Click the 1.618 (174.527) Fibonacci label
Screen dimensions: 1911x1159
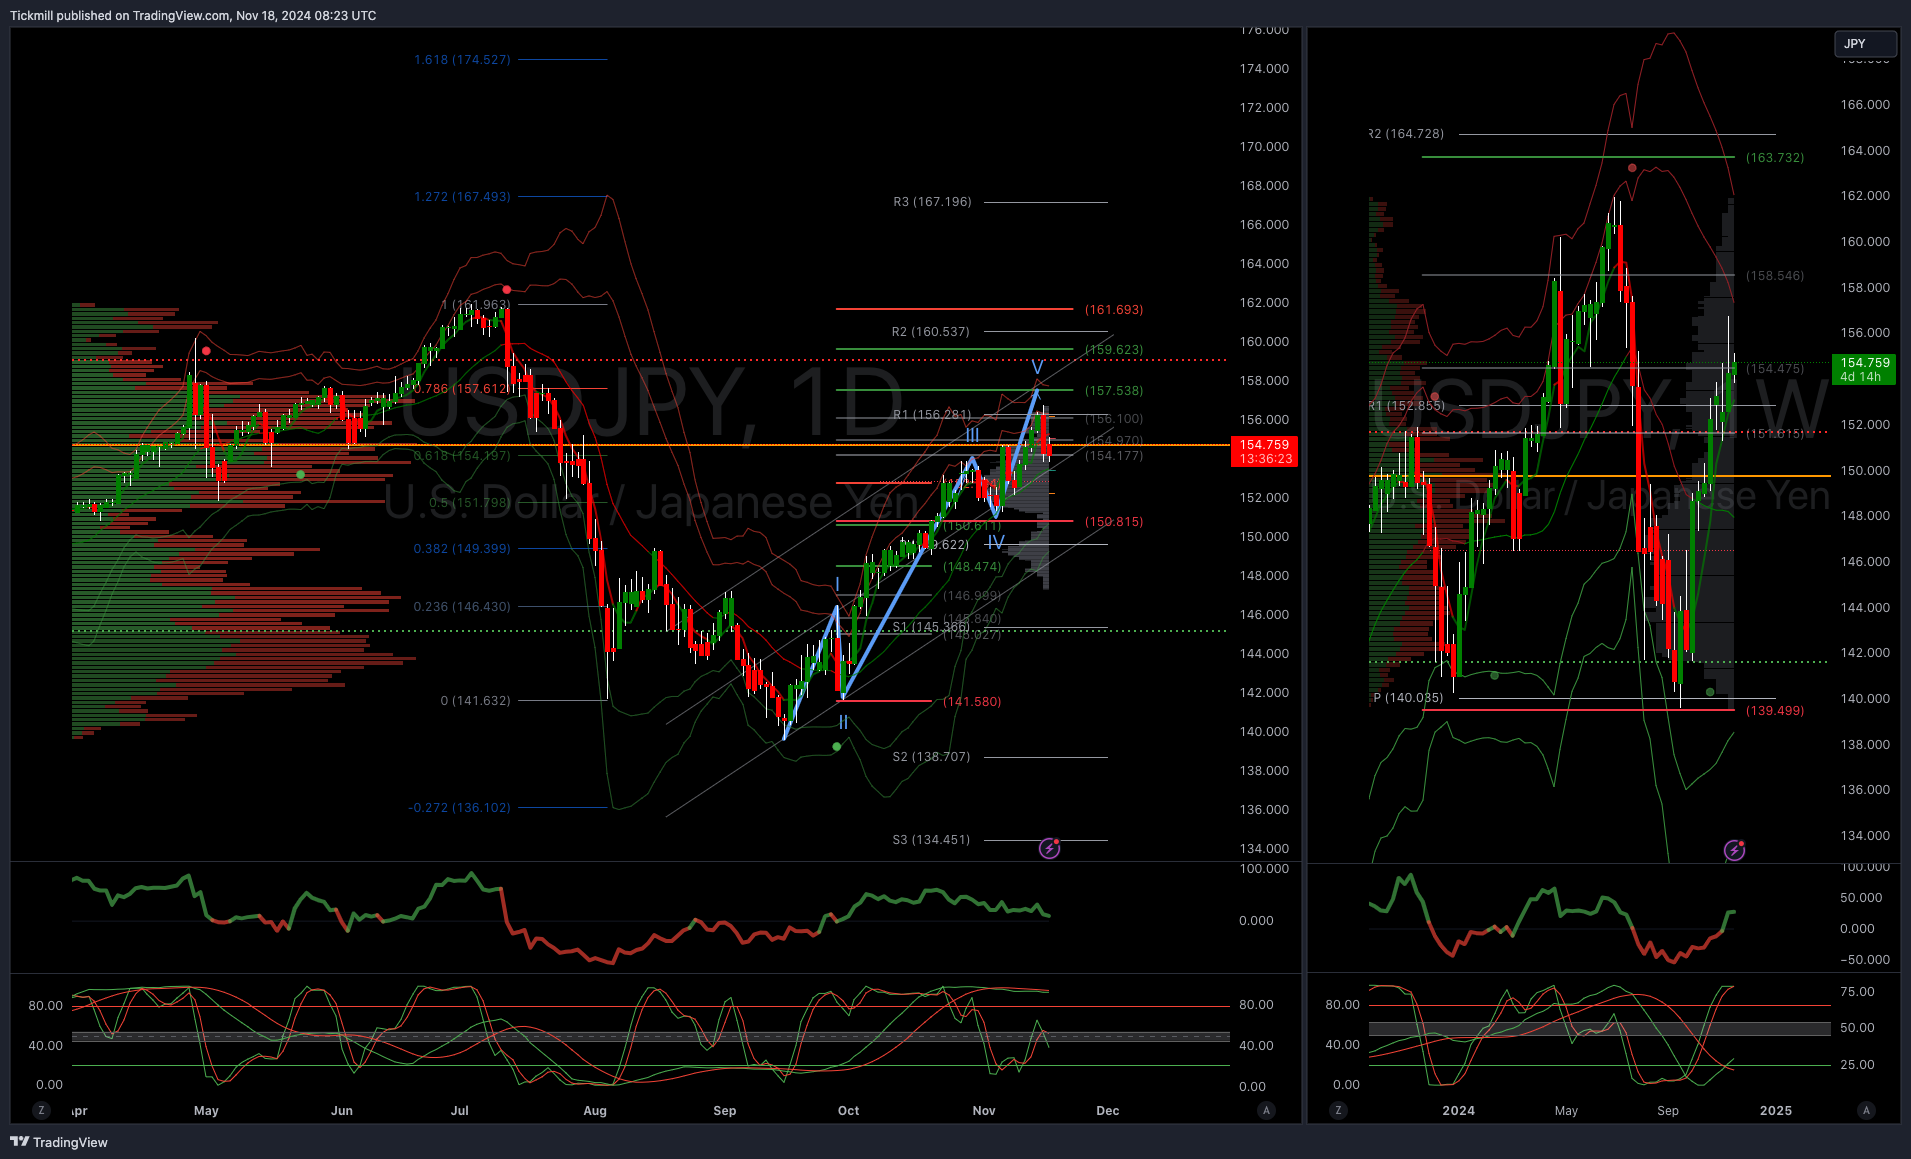pos(462,60)
